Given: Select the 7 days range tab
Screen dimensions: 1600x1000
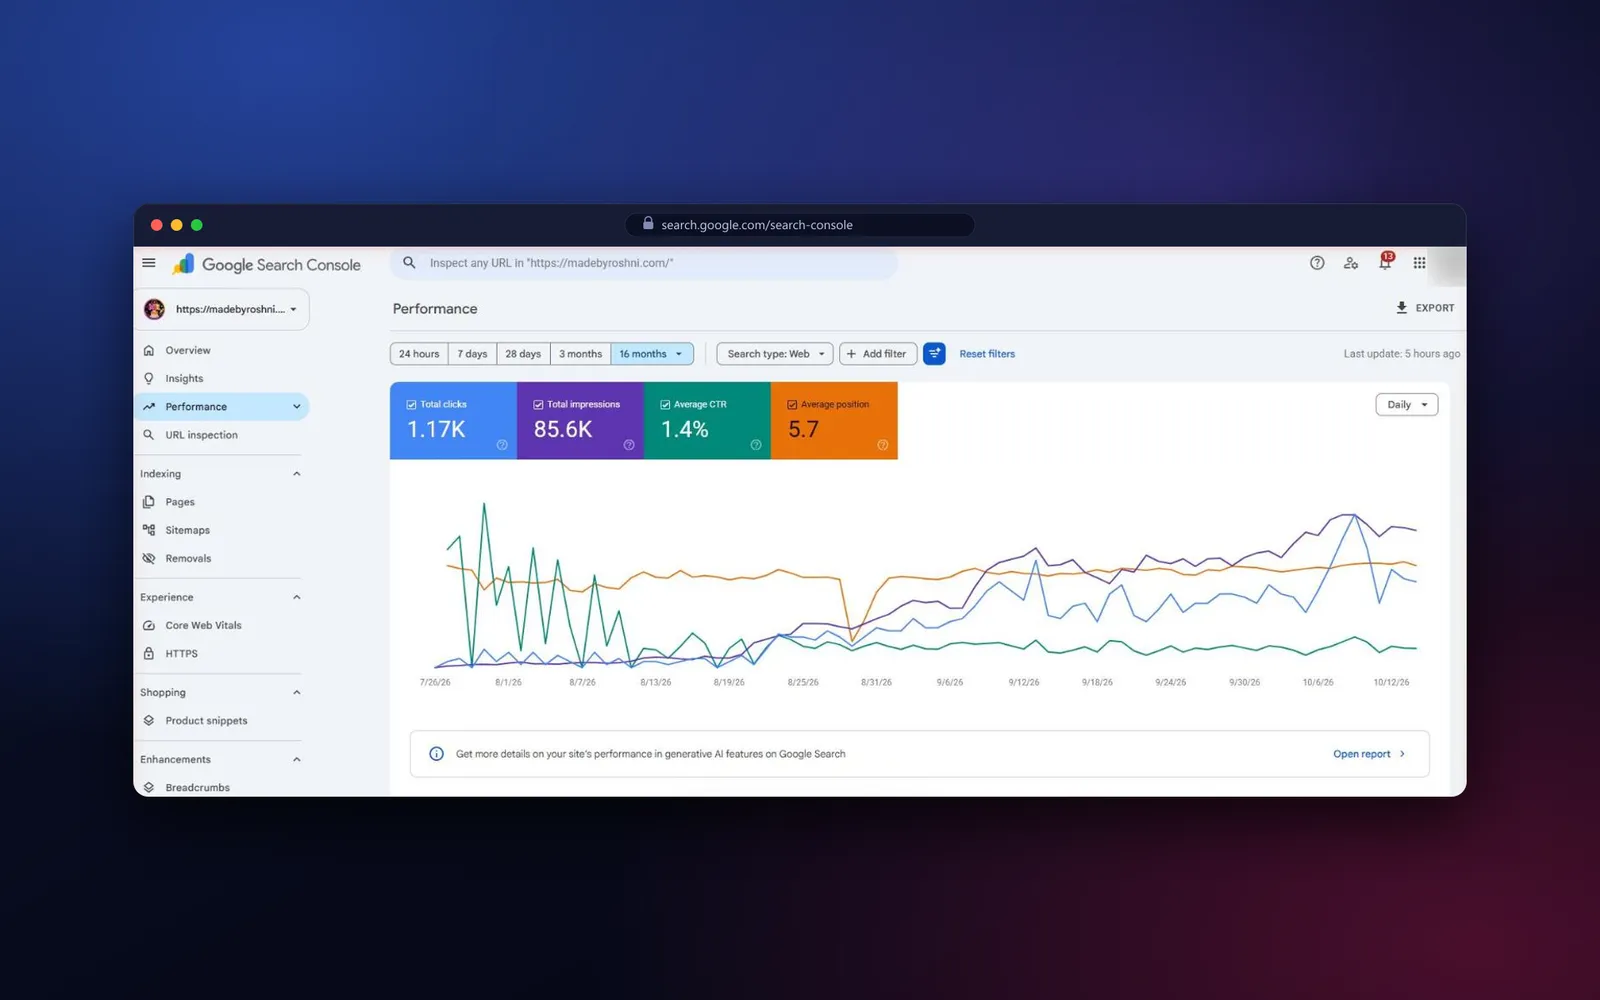Looking at the screenshot, I should click(472, 354).
